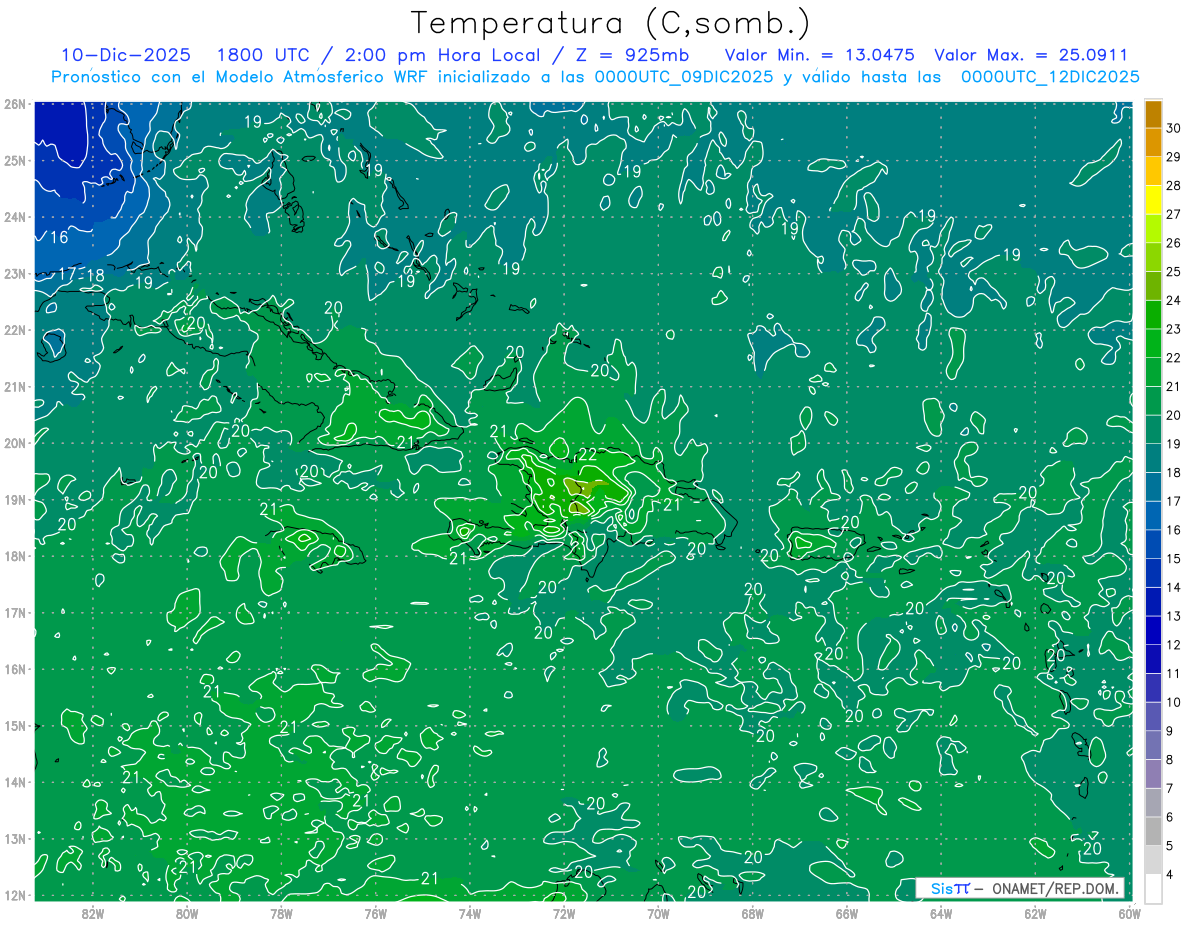Click the "13" label on the color scale
1200x927 pixels.
tap(1173, 616)
